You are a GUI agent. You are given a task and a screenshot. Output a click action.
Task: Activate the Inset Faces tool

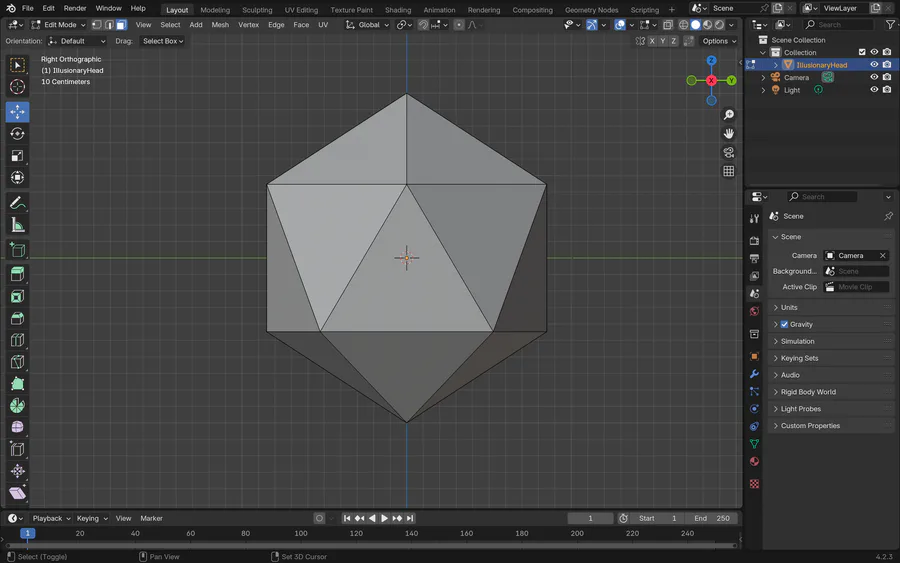pos(17,296)
